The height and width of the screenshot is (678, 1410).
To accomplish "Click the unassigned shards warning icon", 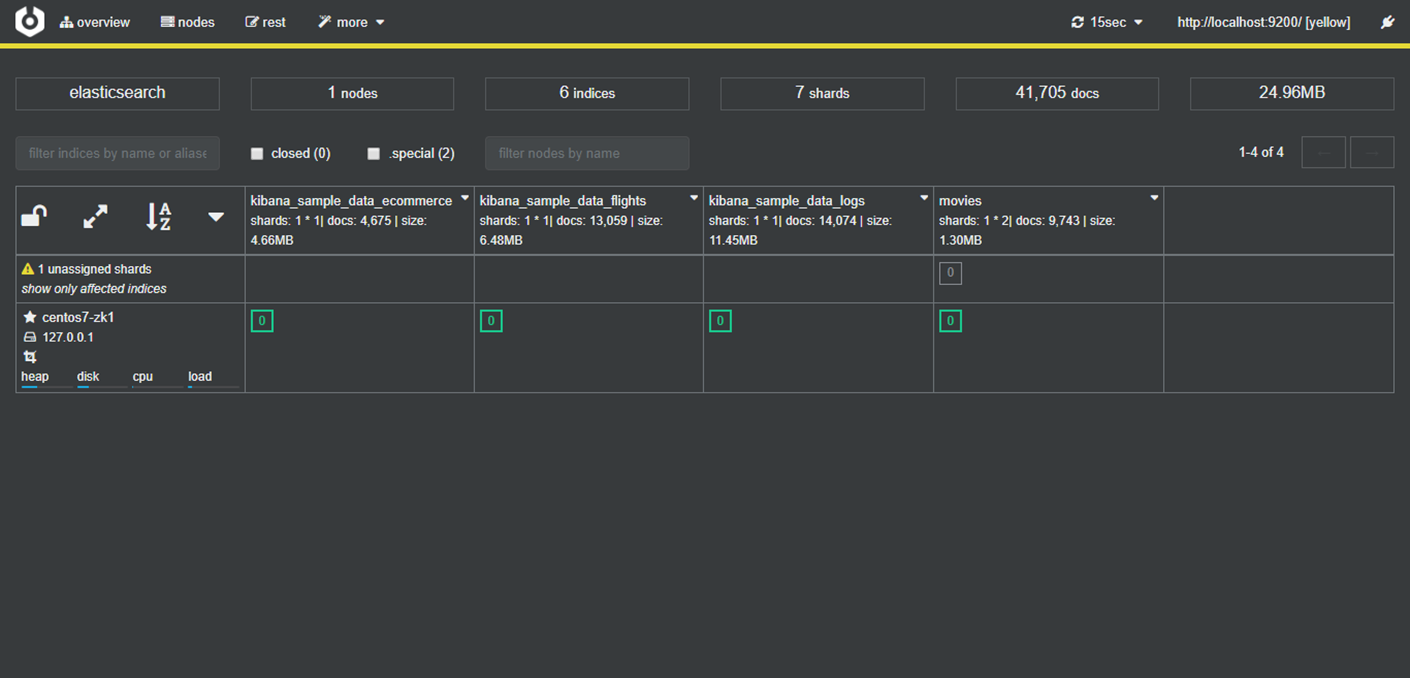I will (x=28, y=269).
